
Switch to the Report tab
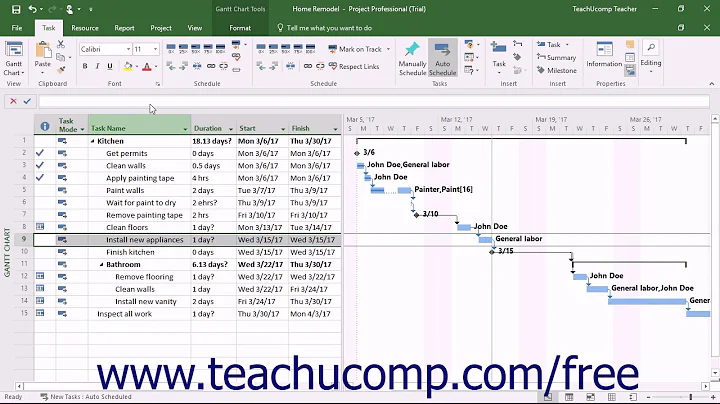[124, 28]
